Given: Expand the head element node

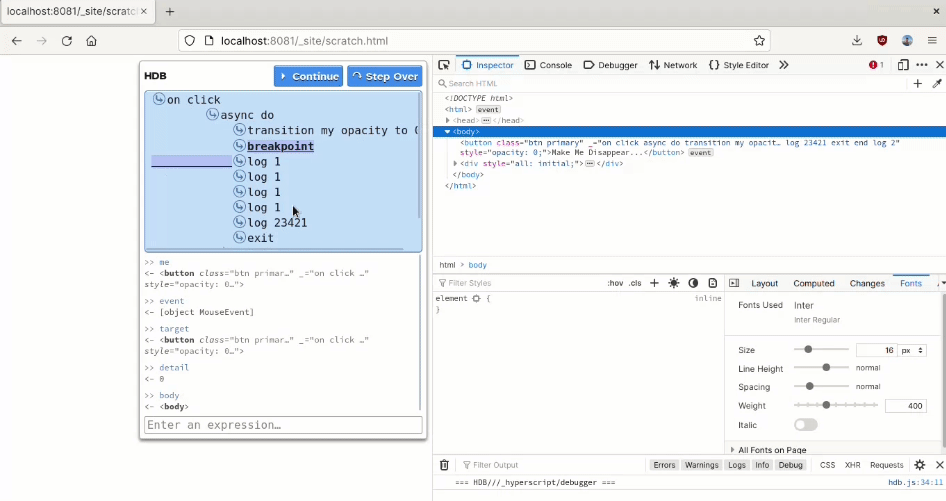Looking at the screenshot, I should pos(448,120).
